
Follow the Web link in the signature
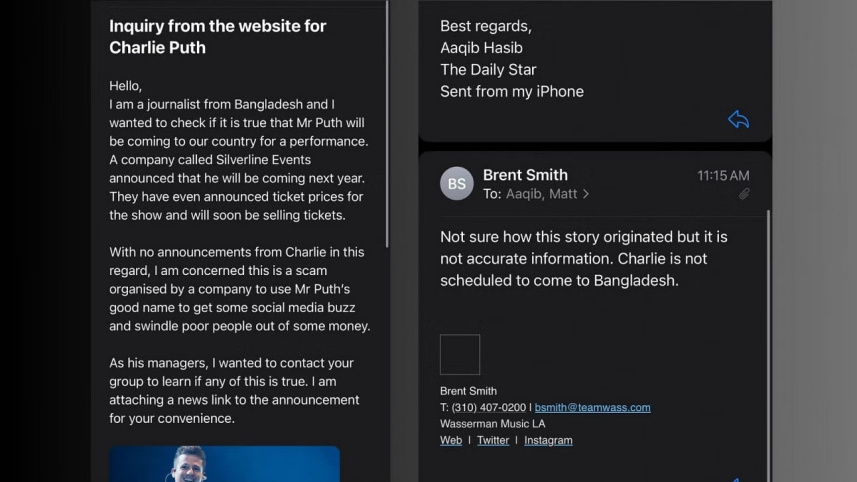451,440
